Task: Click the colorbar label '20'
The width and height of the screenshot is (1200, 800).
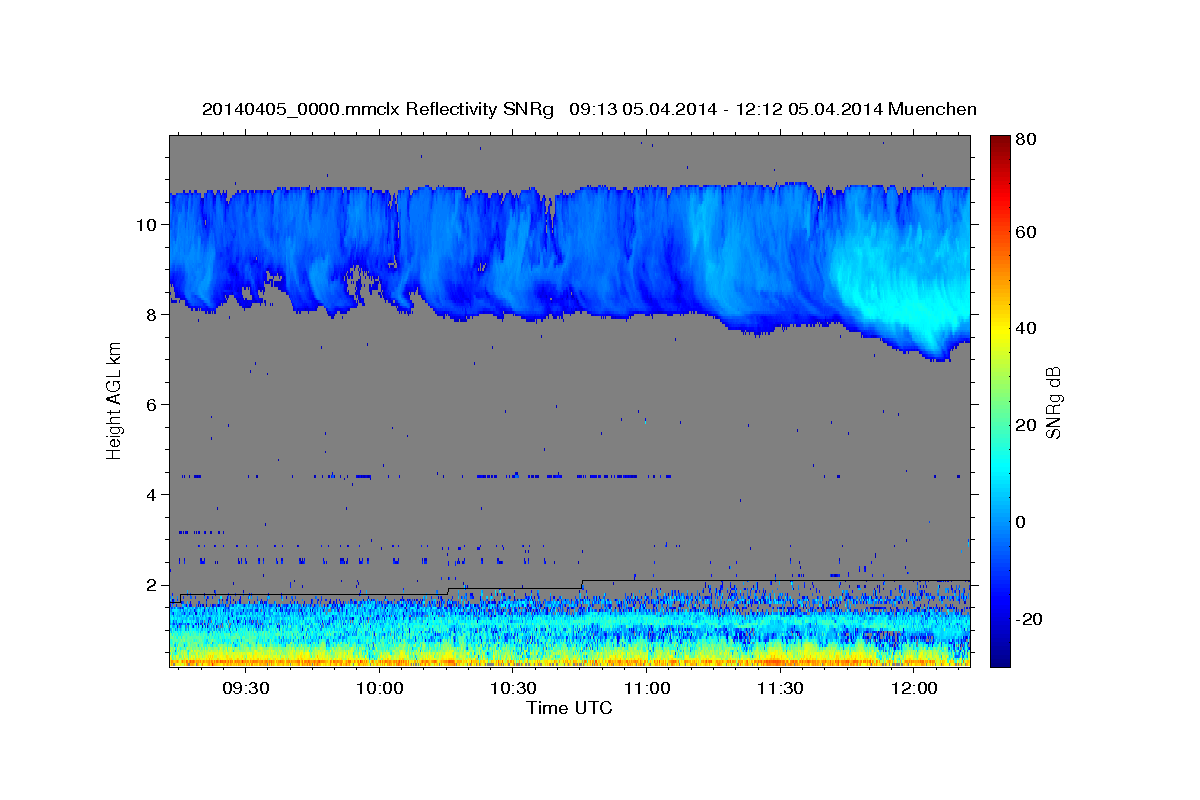Action: click(x=1025, y=425)
